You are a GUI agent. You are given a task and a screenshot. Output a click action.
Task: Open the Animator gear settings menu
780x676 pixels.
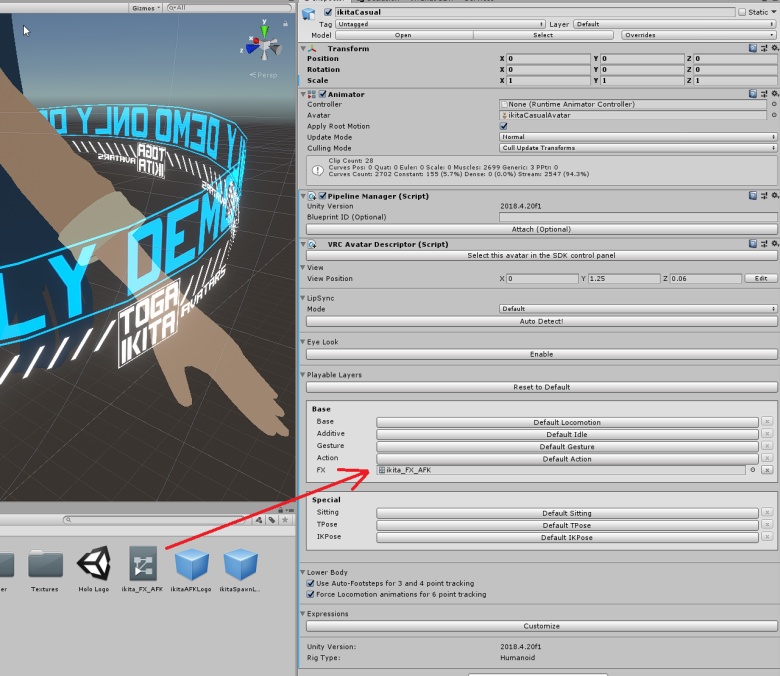[x=775, y=94]
